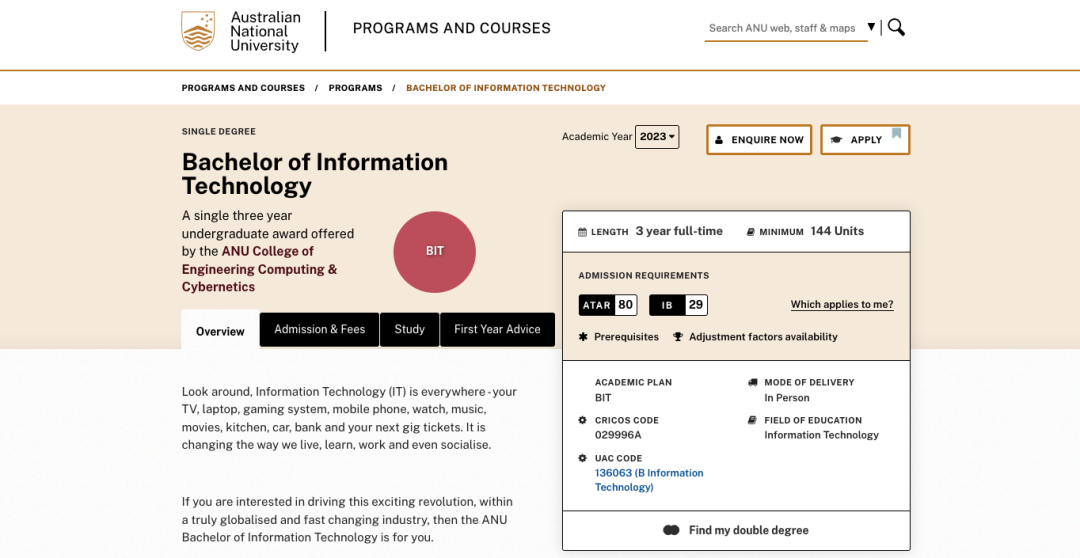Click the trophy icon beside Adjustment factors
Image resolution: width=1080 pixels, height=558 pixels.
[678, 337]
